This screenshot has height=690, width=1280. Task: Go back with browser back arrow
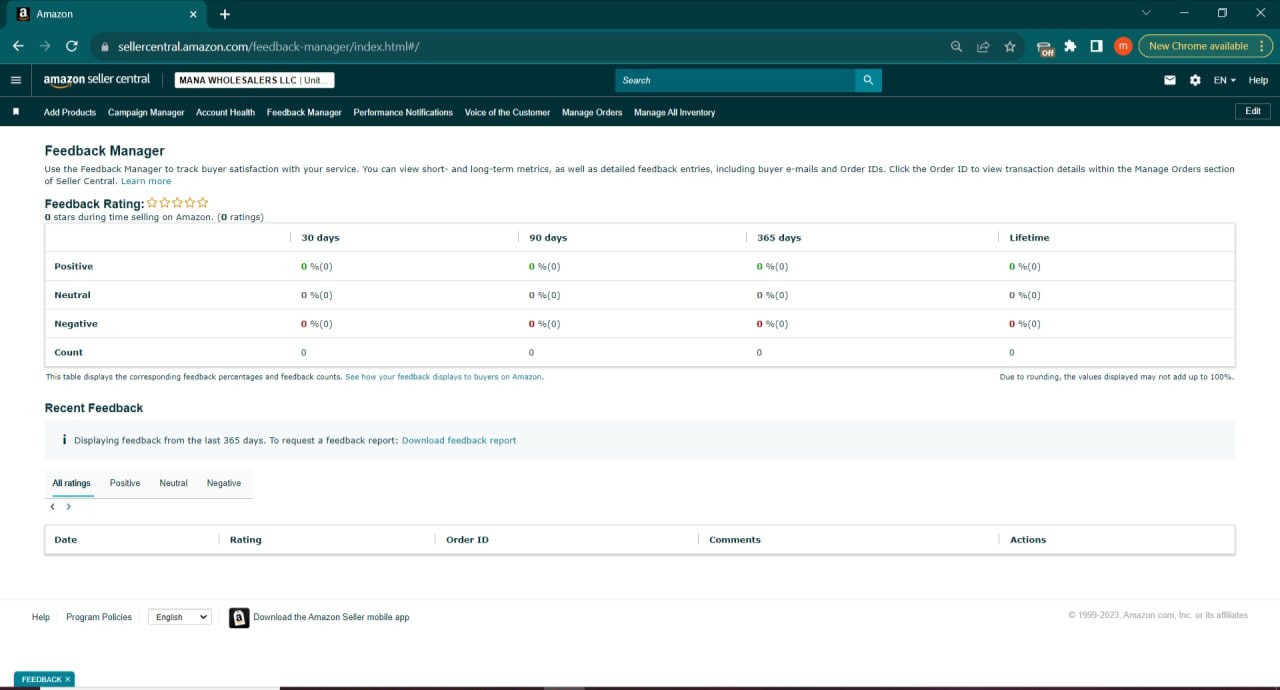(x=18, y=46)
